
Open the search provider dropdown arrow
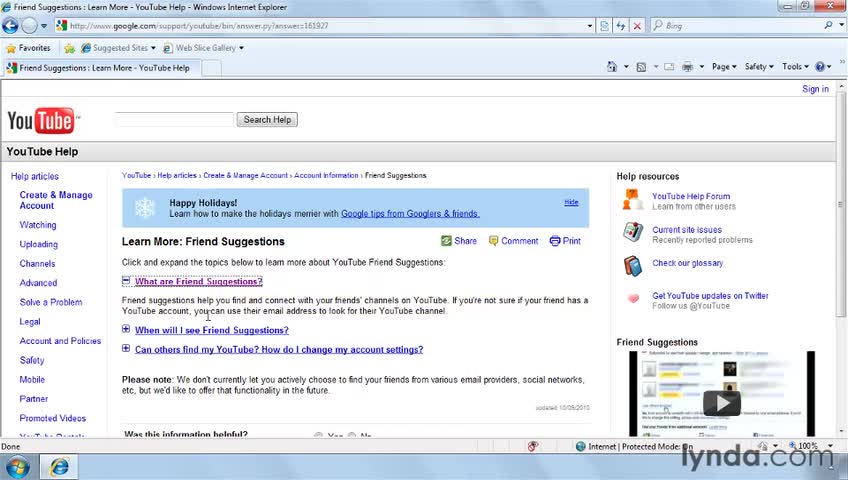coord(842,25)
